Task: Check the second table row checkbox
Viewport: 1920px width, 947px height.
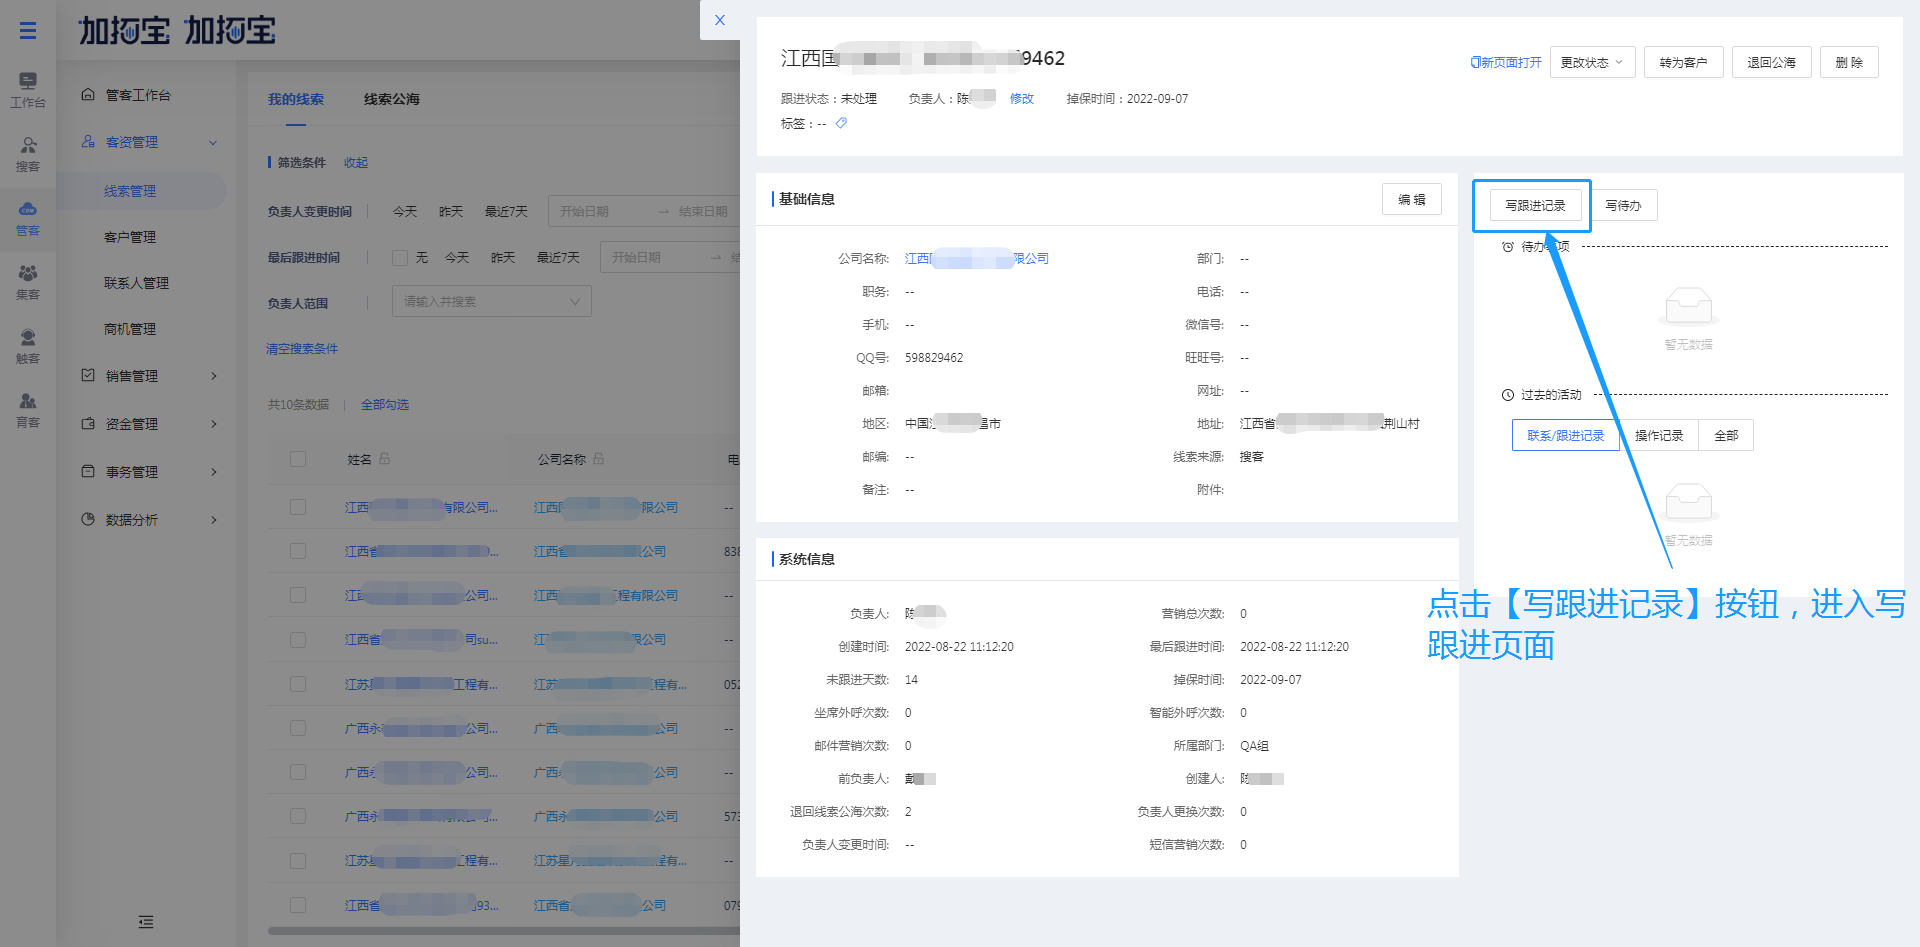Action: click(298, 551)
